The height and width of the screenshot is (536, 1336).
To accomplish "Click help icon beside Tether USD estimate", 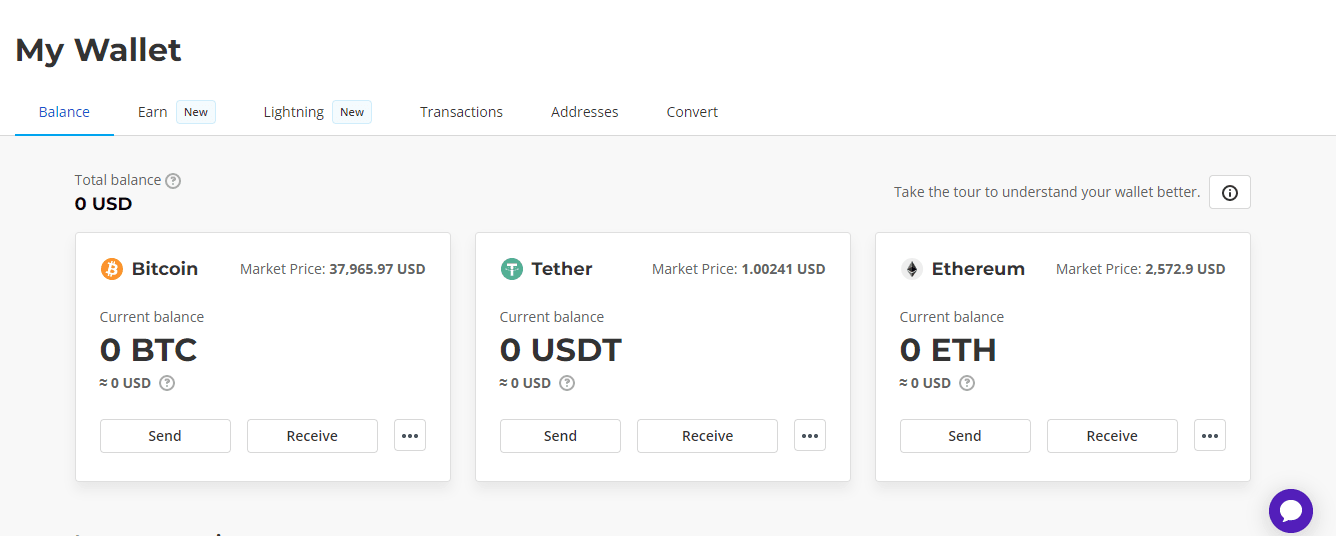I will pyautogui.click(x=567, y=383).
